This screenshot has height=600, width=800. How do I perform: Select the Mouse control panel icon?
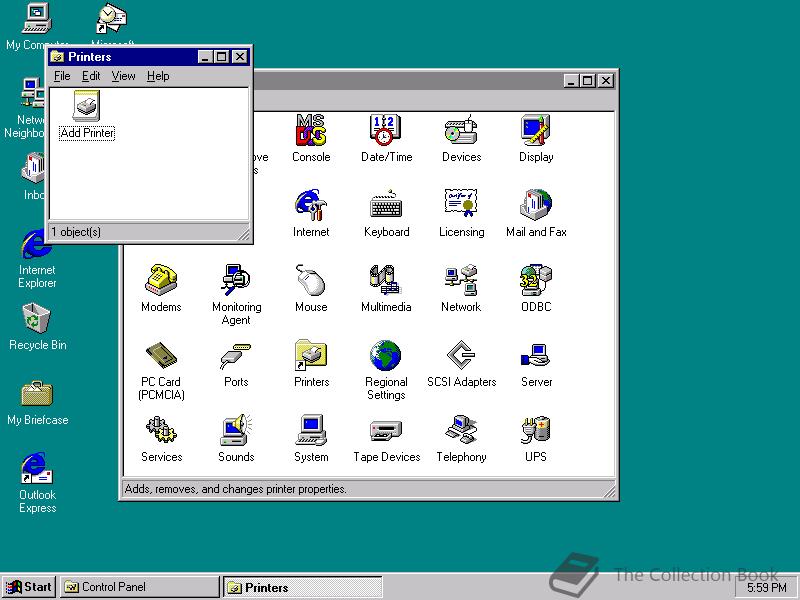[x=311, y=280]
